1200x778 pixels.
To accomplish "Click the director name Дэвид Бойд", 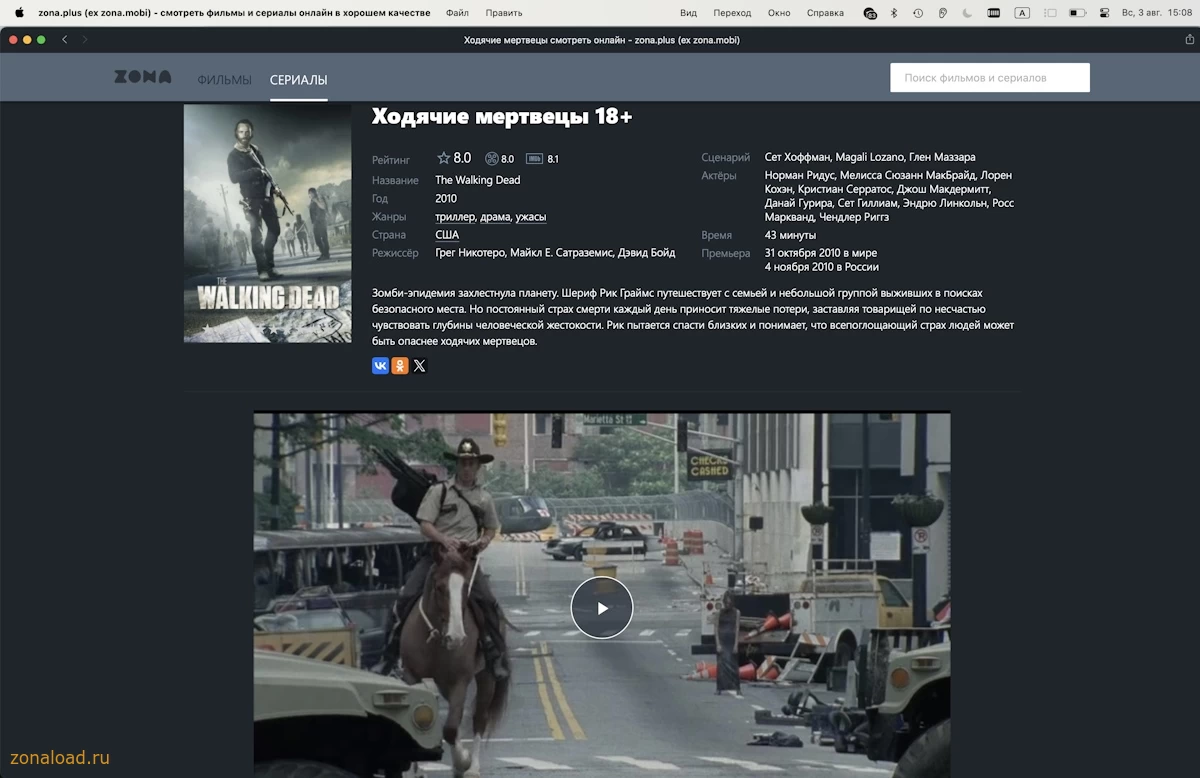I will coord(646,253).
